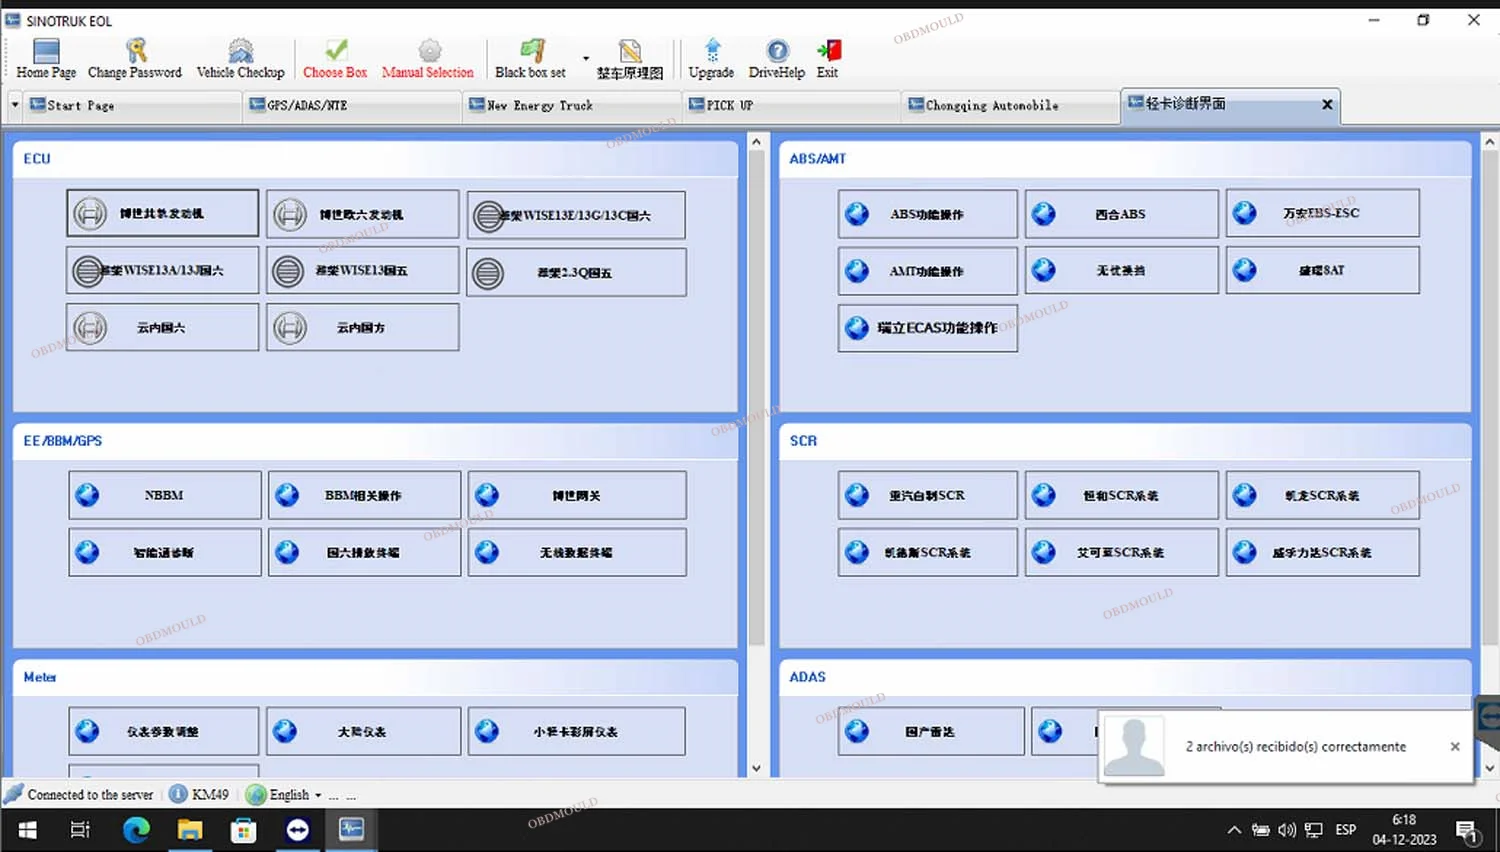Image resolution: width=1500 pixels, height=852 pixels.
Task: Open the ABS function operation button
Action: click(927, 214)
